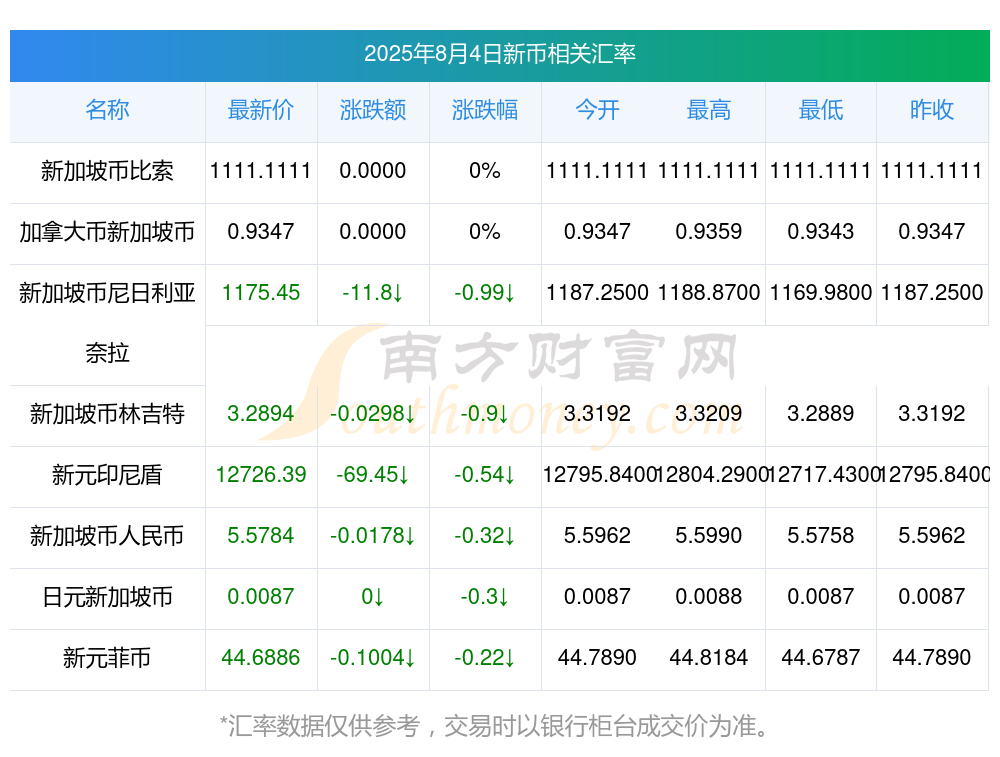Click latest price 1175.45
The image size is (1000, 757).
click(x=260, y=293)
